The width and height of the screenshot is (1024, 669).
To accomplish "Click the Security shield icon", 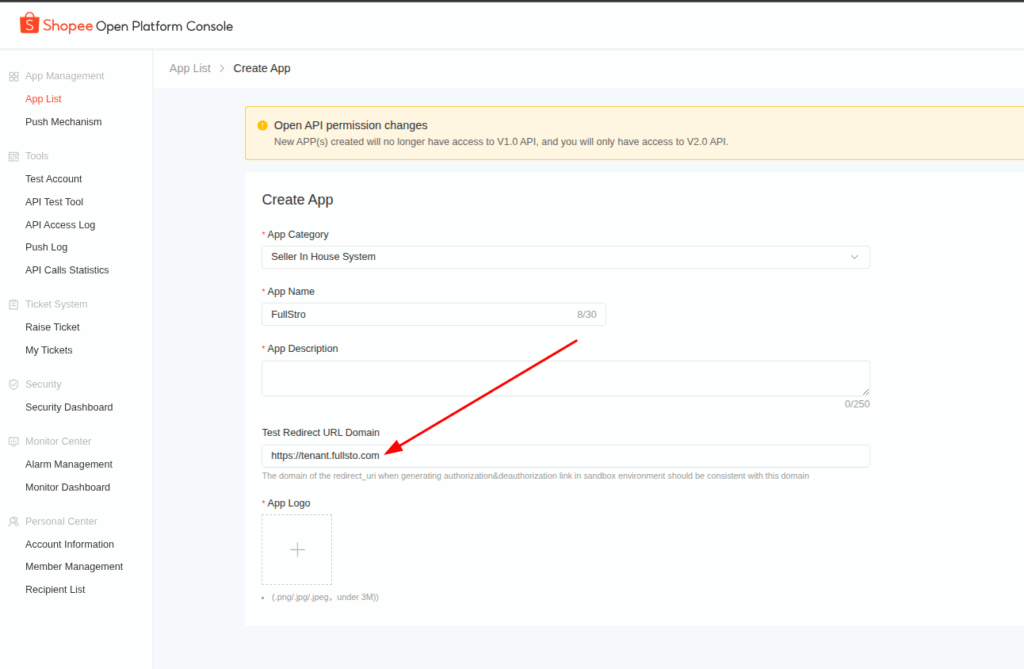I will (x=14, y=385).
